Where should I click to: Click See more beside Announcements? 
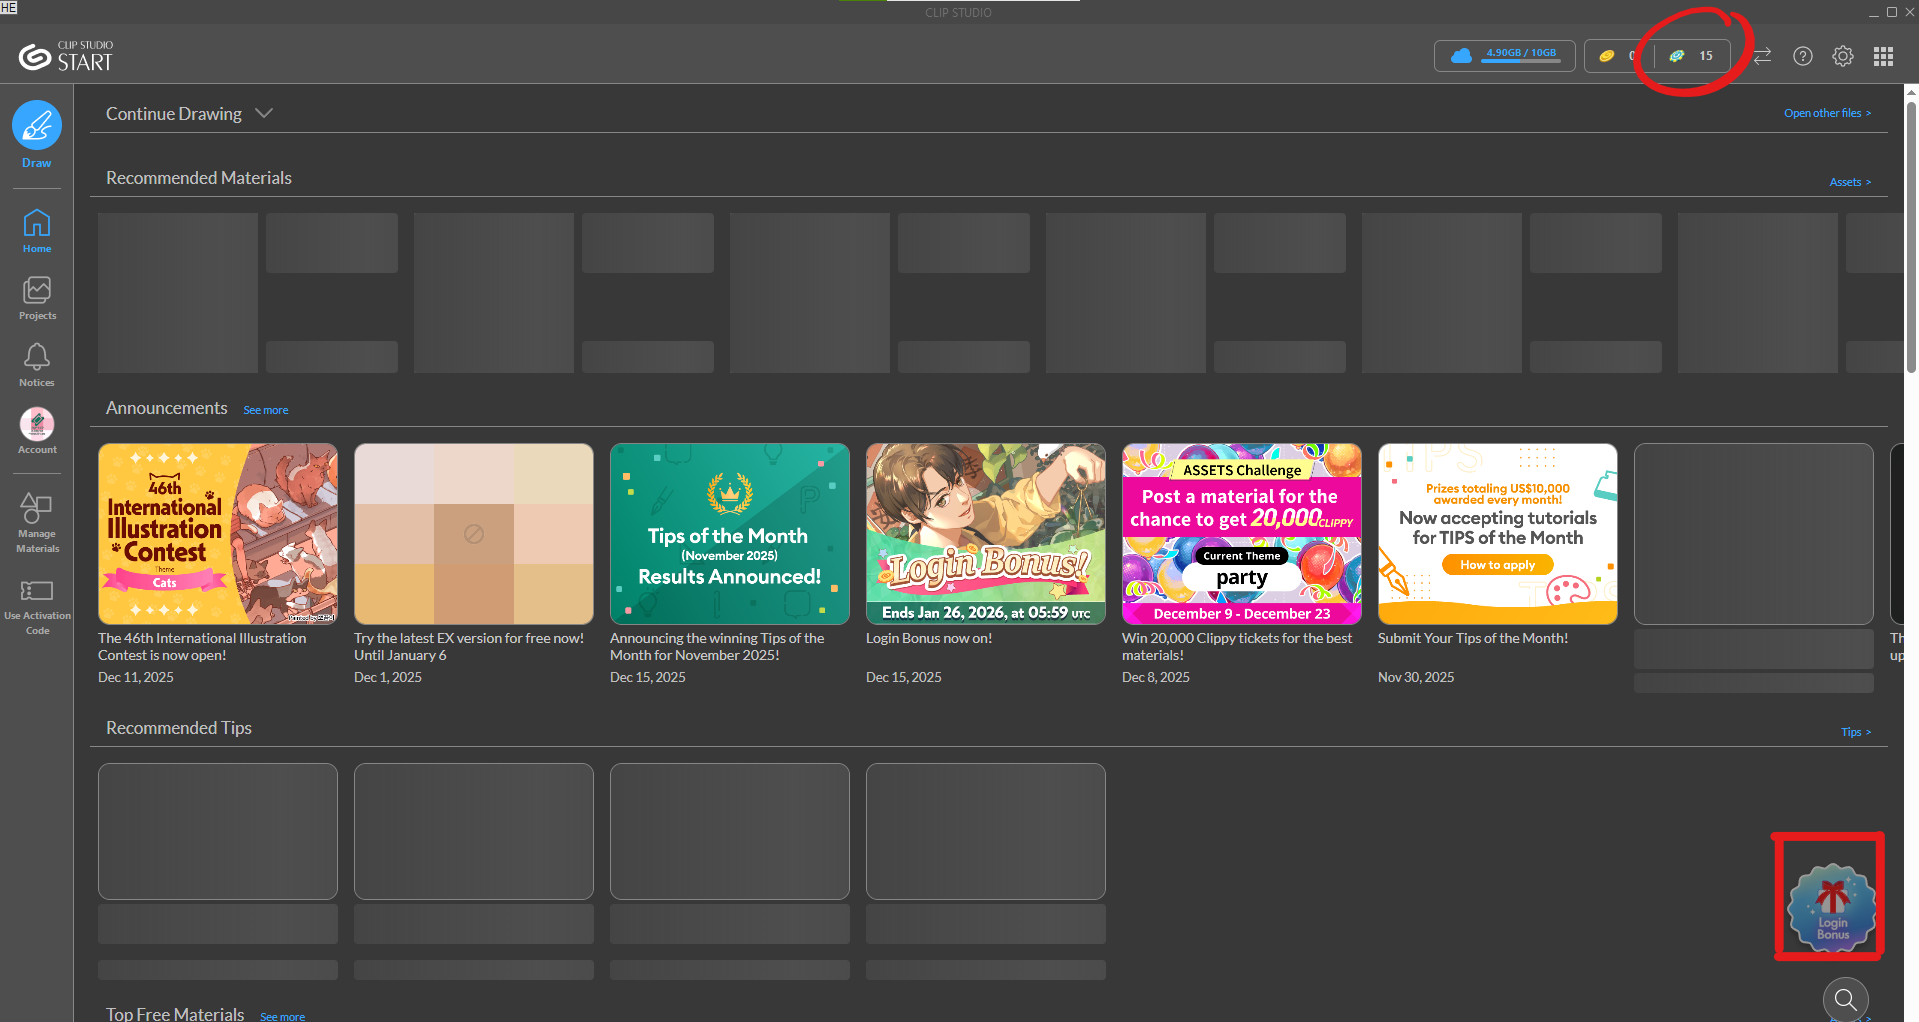click(266, 410)
